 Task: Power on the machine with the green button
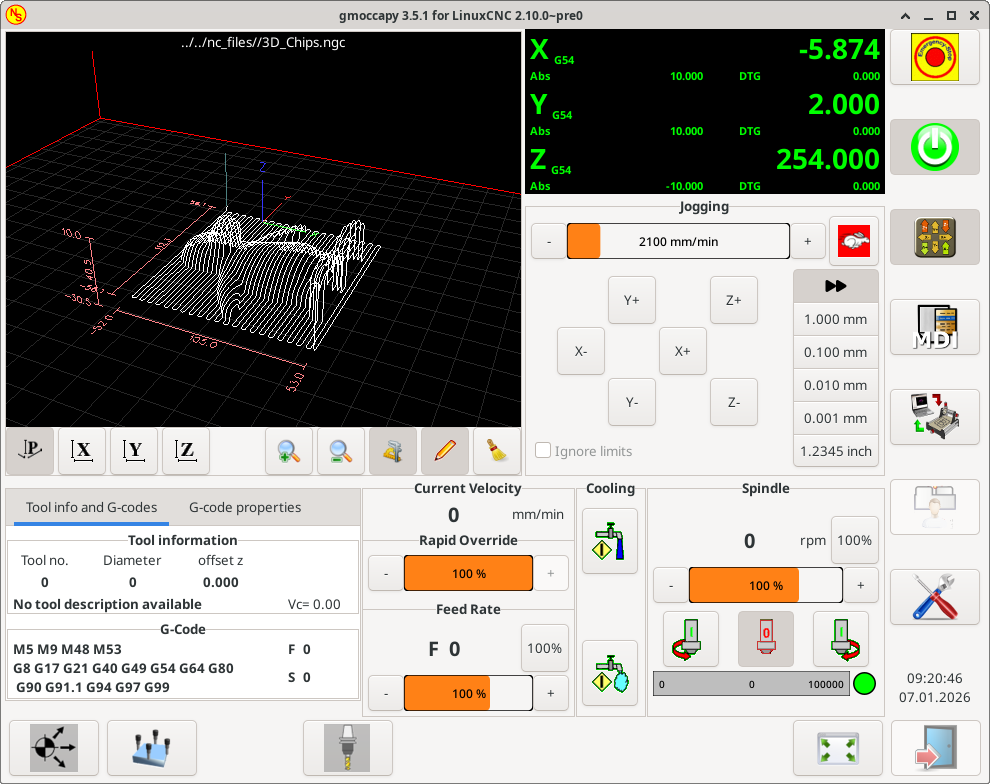pos(935,147)
